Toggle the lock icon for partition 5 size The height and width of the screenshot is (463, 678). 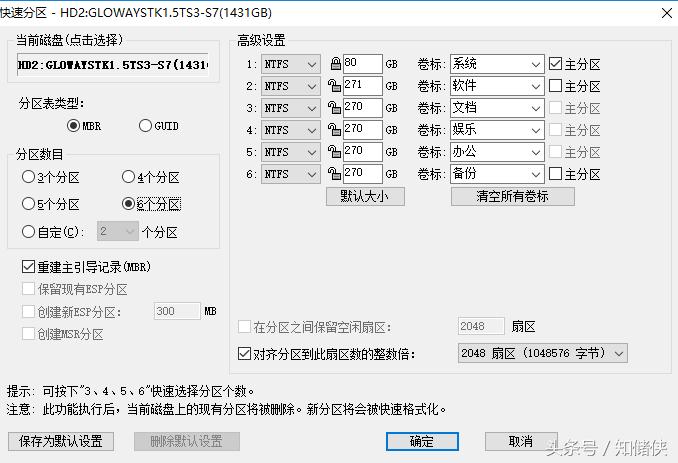[x=334, y=152]
